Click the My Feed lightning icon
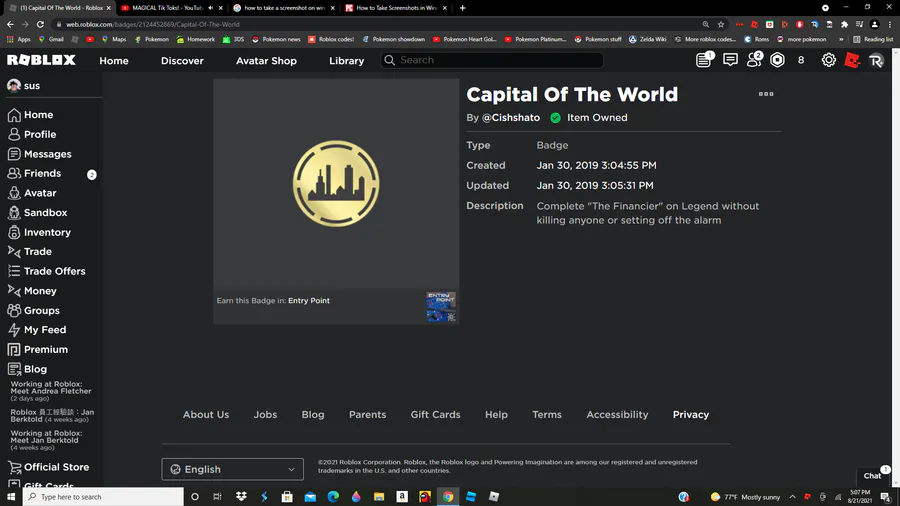Screen dimensions: 900x506 coord(14,330)
